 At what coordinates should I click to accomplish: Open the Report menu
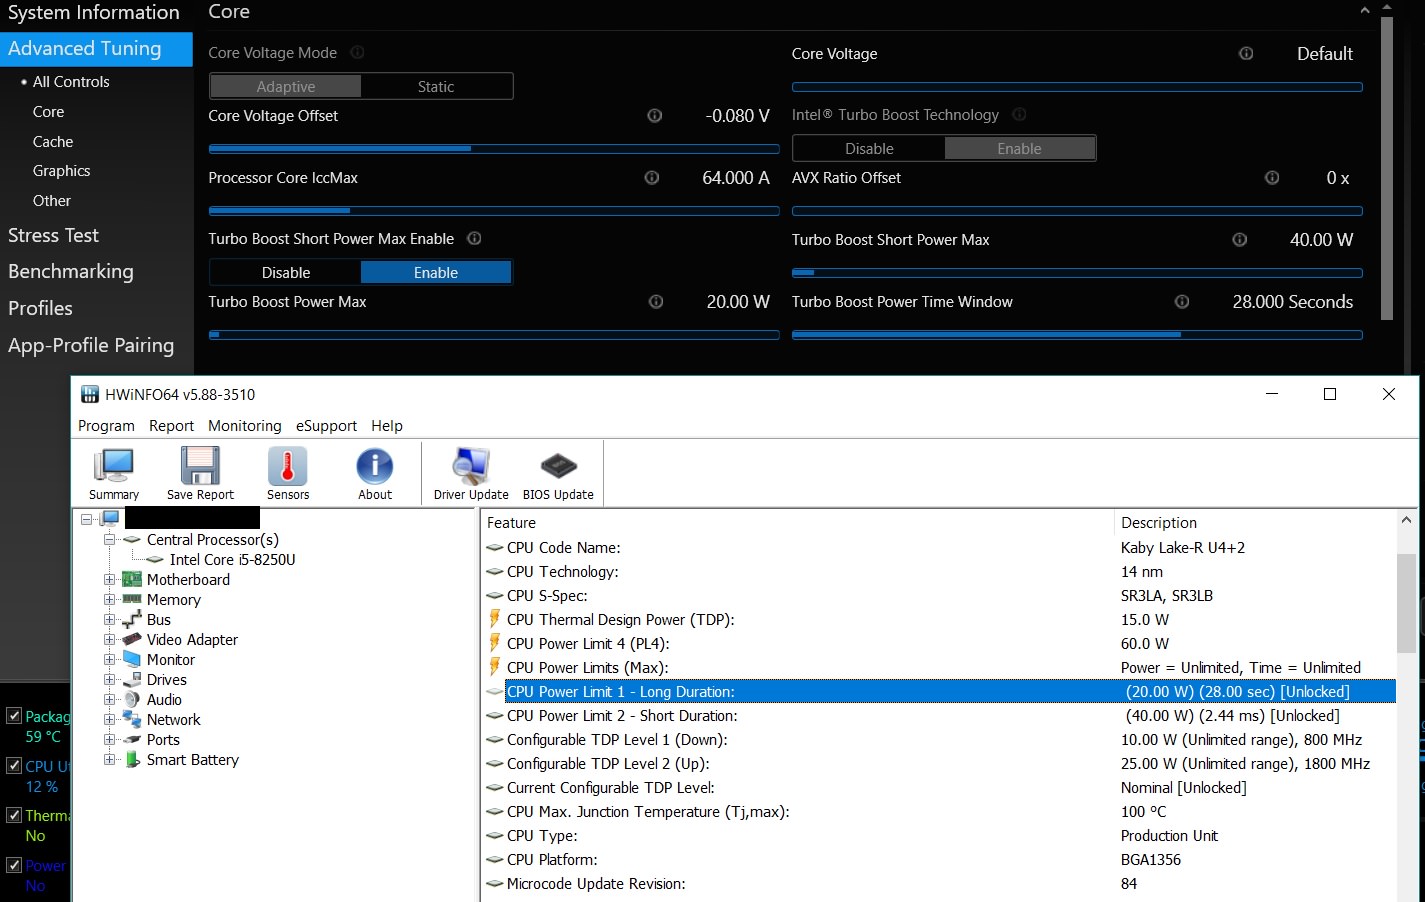coord(171,426)
